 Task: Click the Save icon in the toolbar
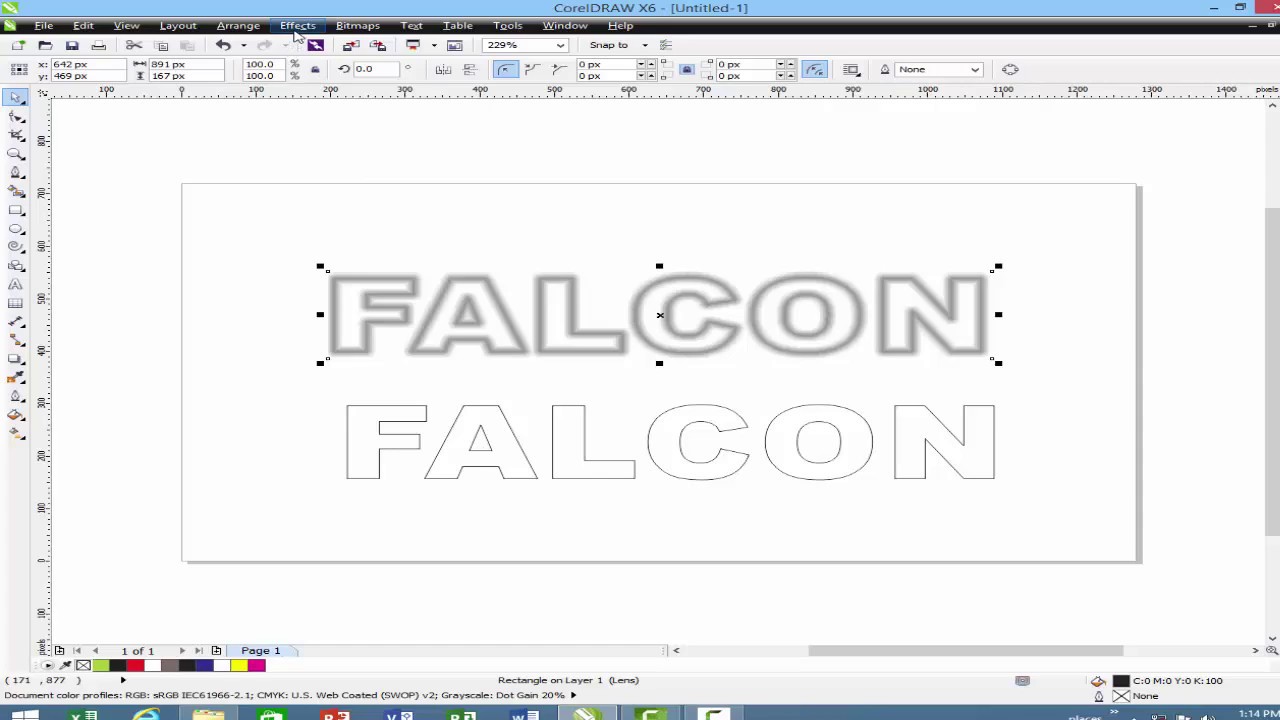(72, 45)
